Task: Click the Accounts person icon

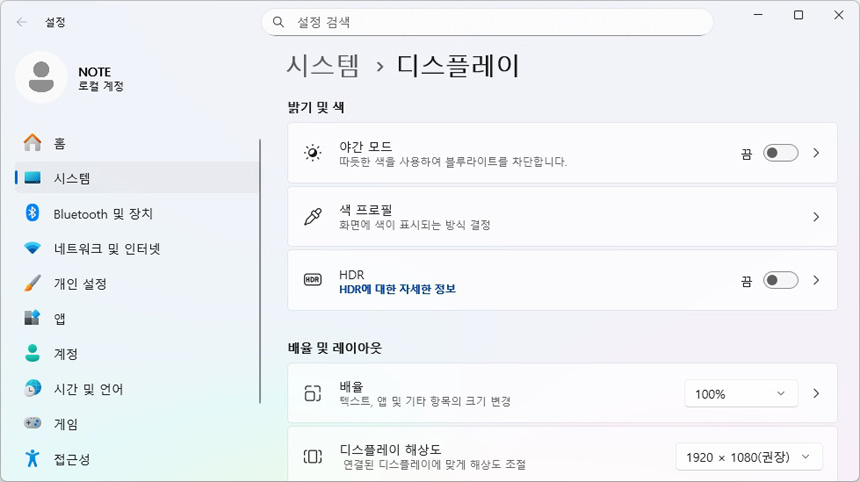Action: 33,353
